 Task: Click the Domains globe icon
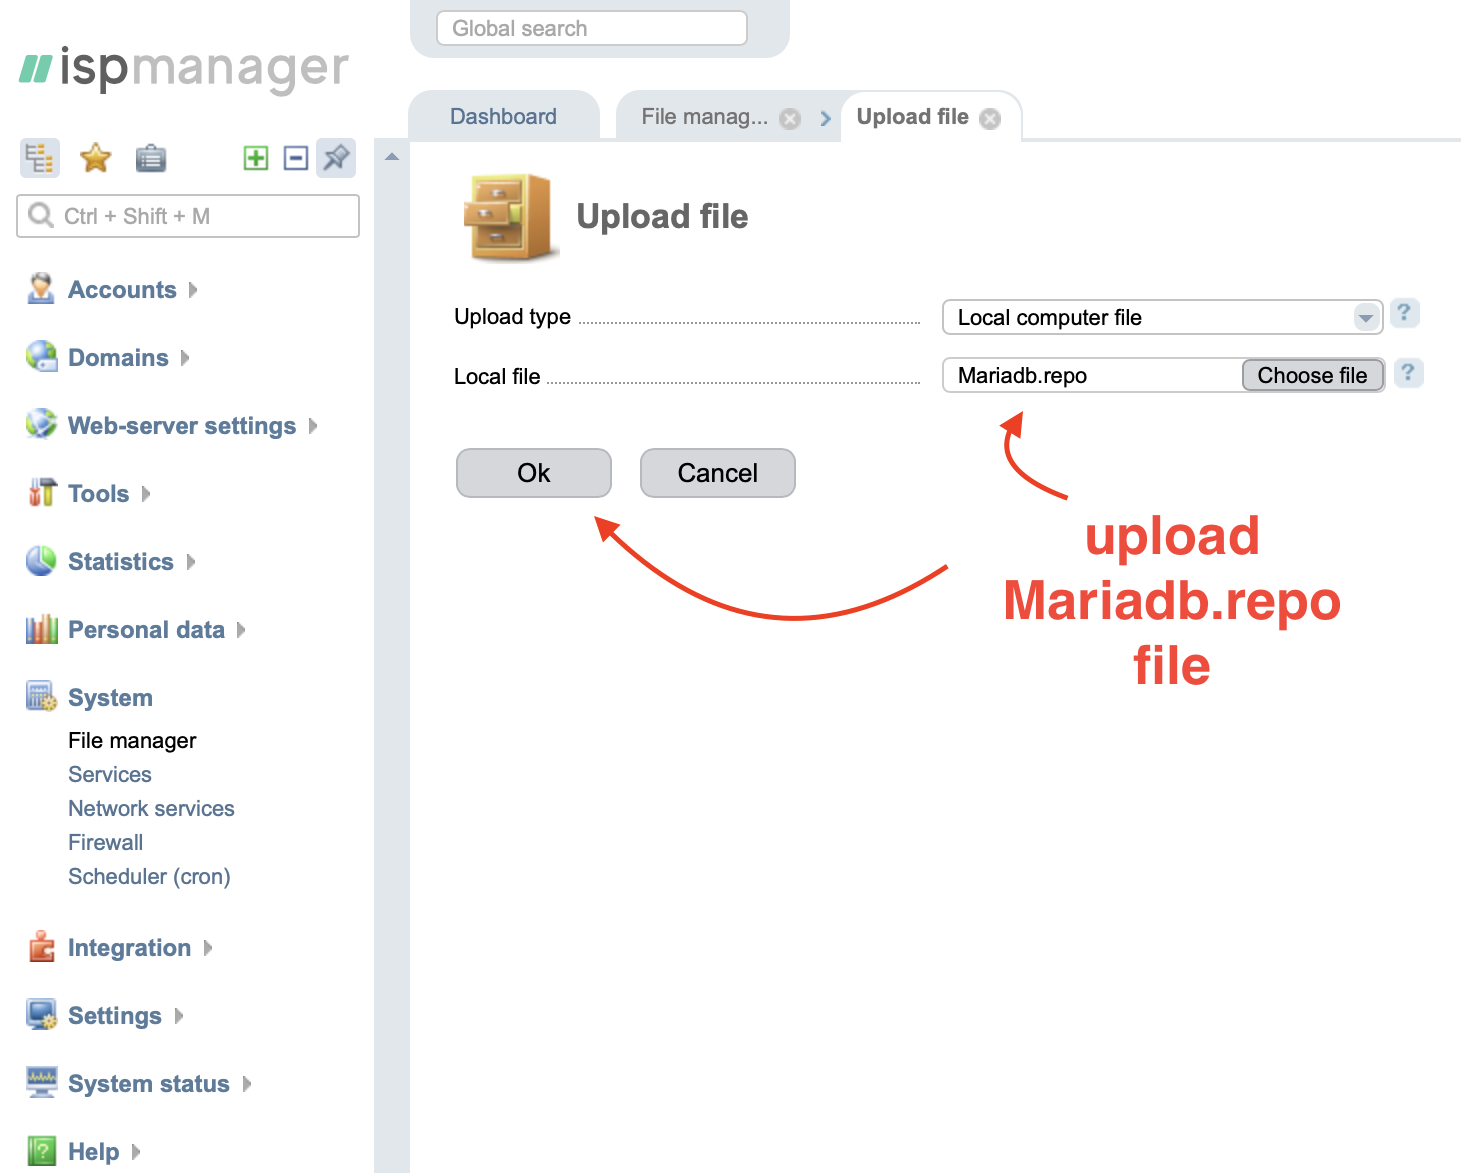pos(41,357)
